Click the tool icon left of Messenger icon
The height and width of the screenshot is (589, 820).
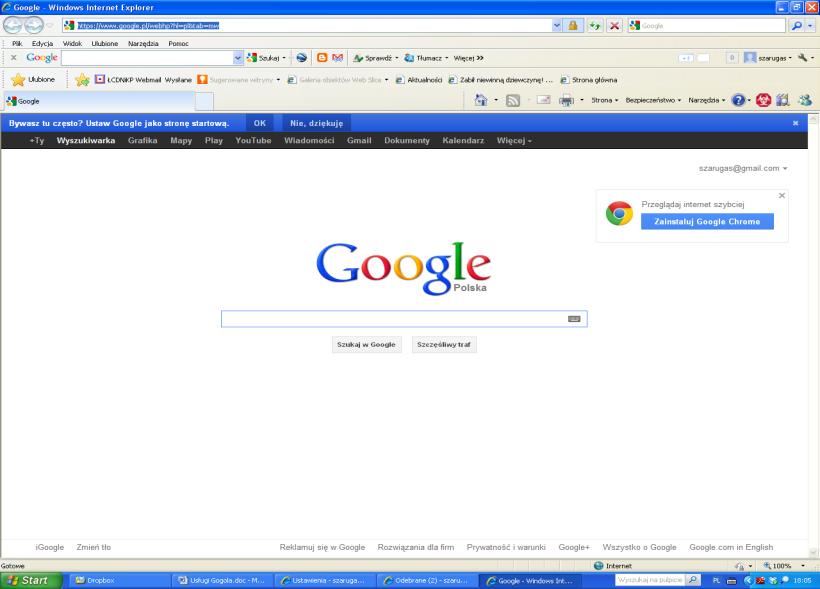point(783,100)
